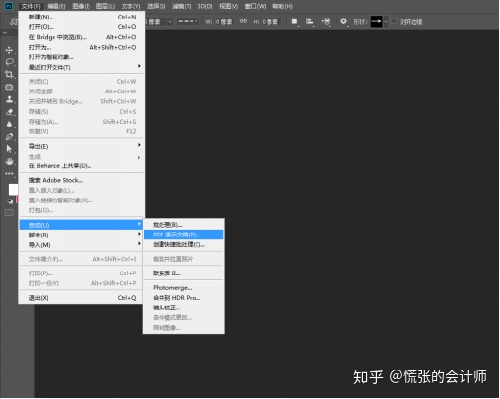Expand the 脚本(R) scripts submenu

click(x=82, y=235)
